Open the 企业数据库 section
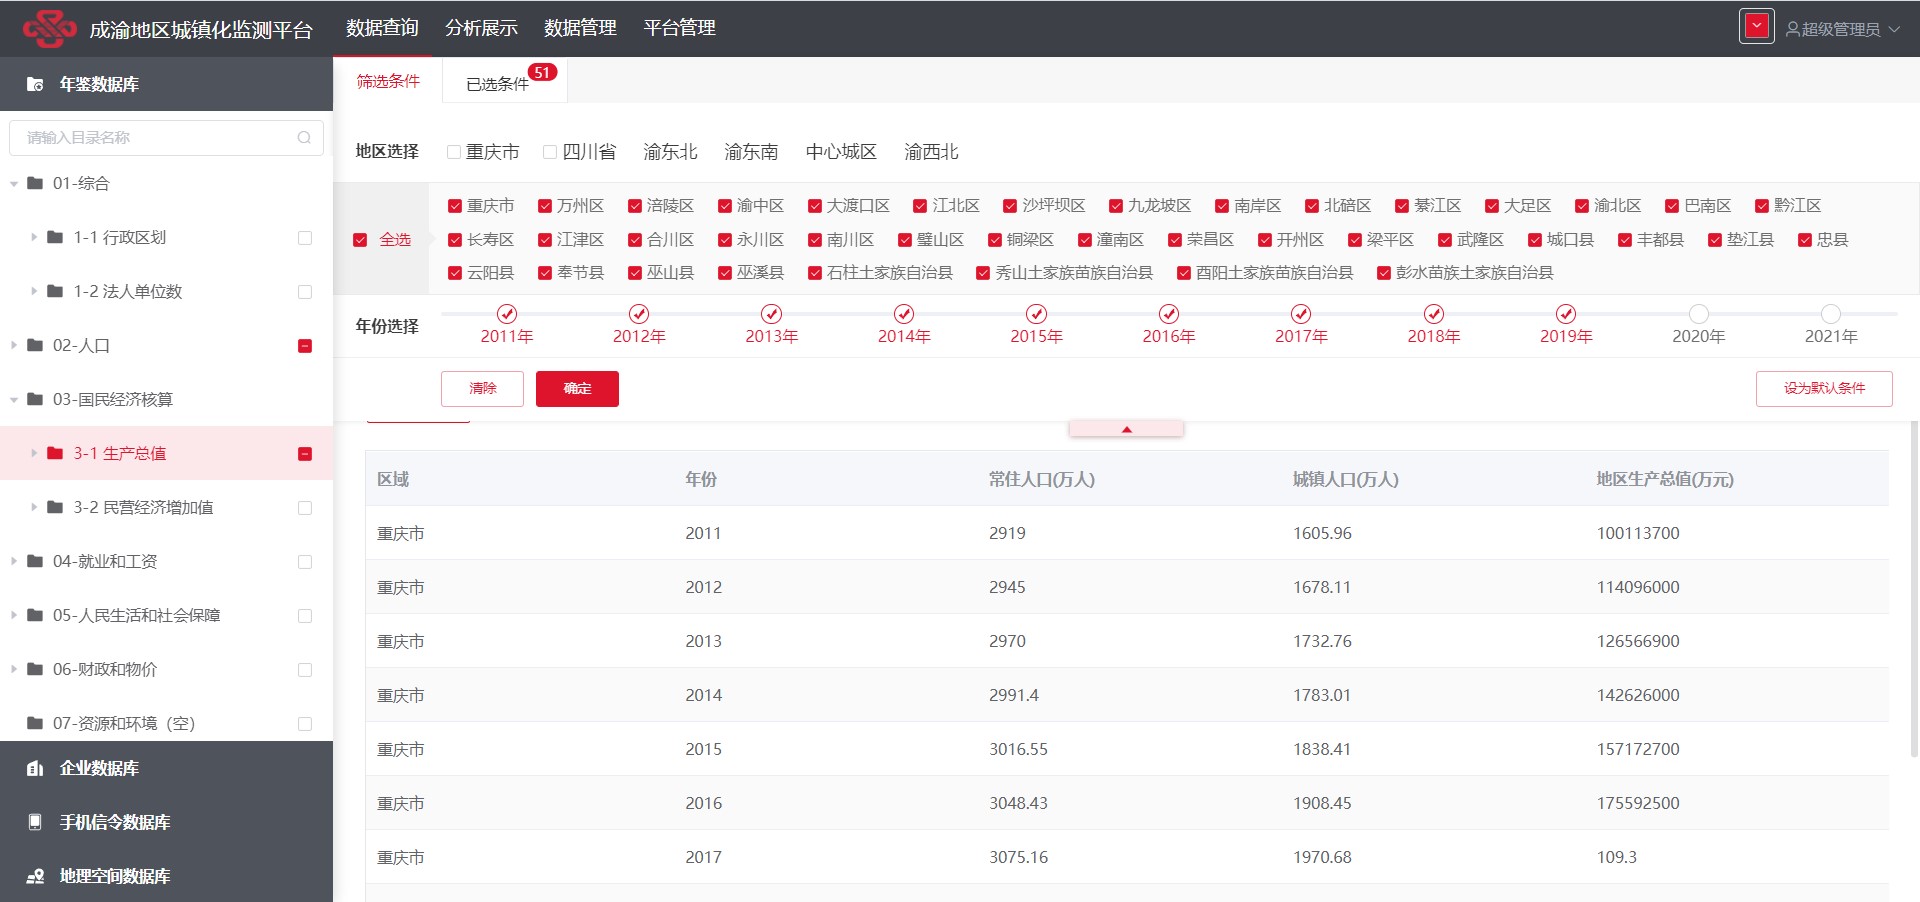 click(166, 768)
